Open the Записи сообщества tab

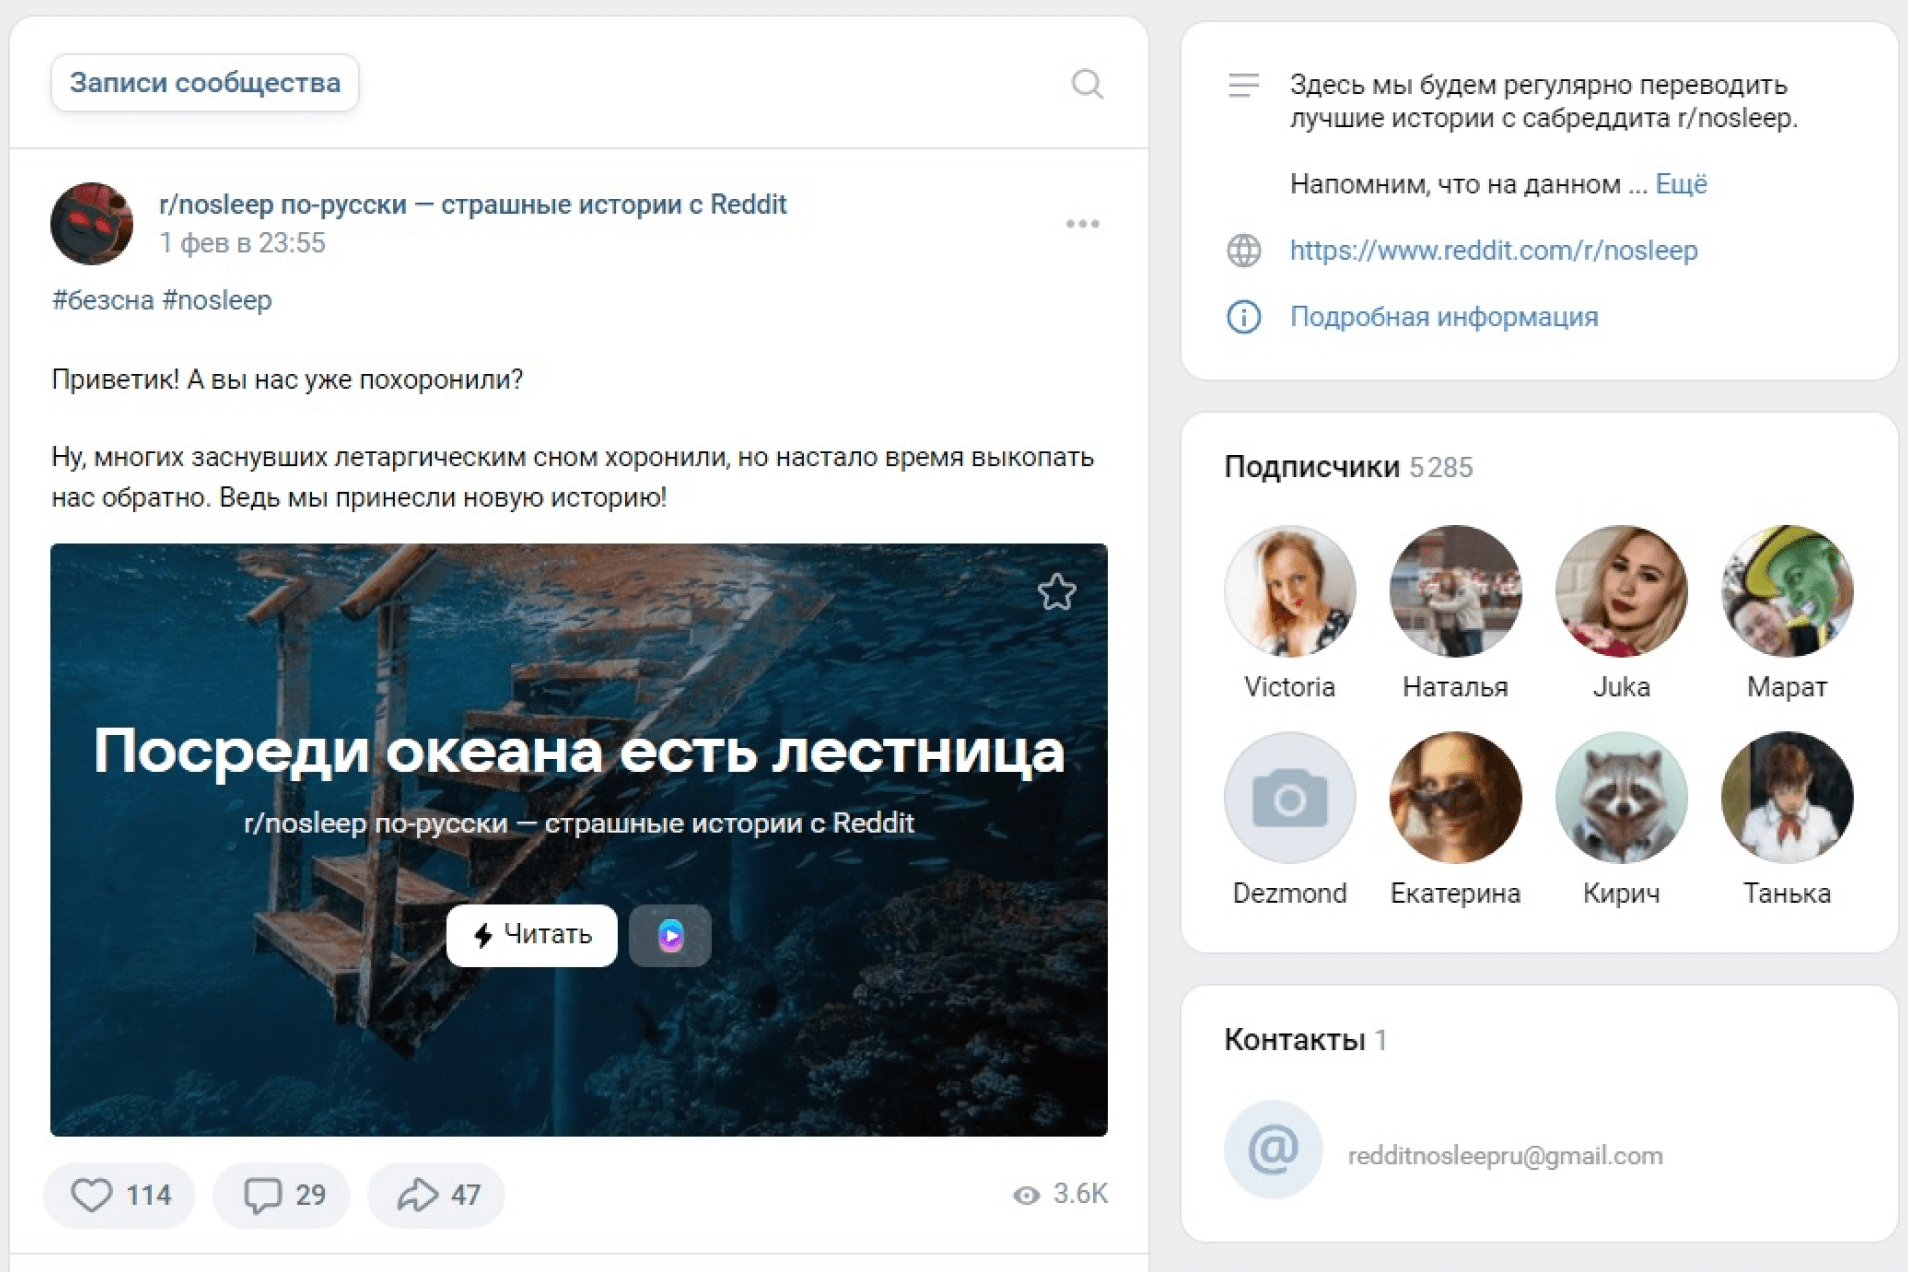click(205, 83)
